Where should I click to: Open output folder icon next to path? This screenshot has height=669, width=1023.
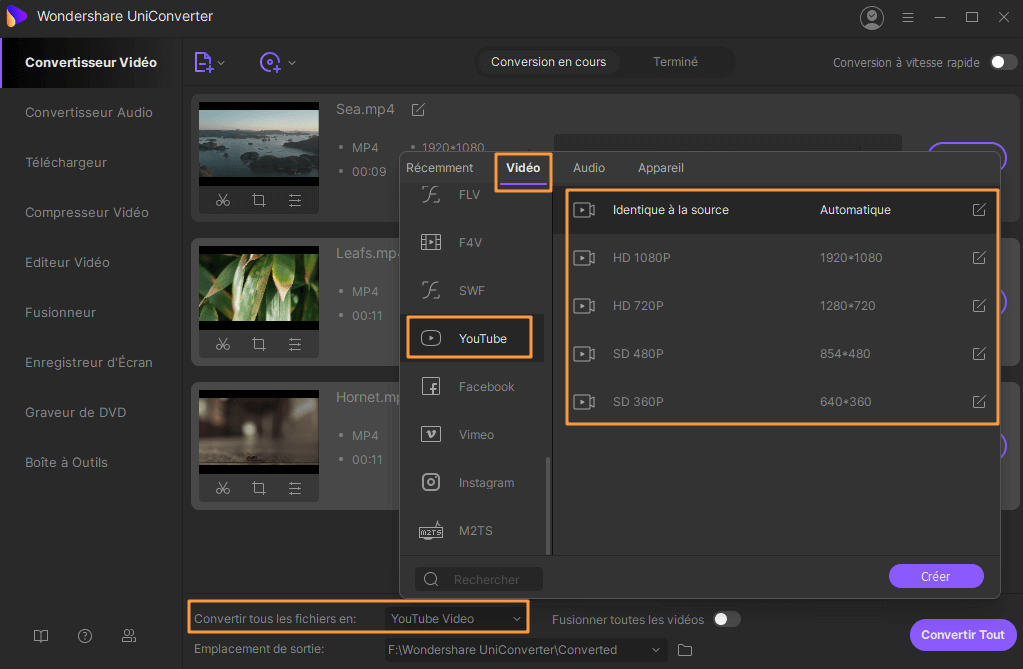tap(685, 650)
